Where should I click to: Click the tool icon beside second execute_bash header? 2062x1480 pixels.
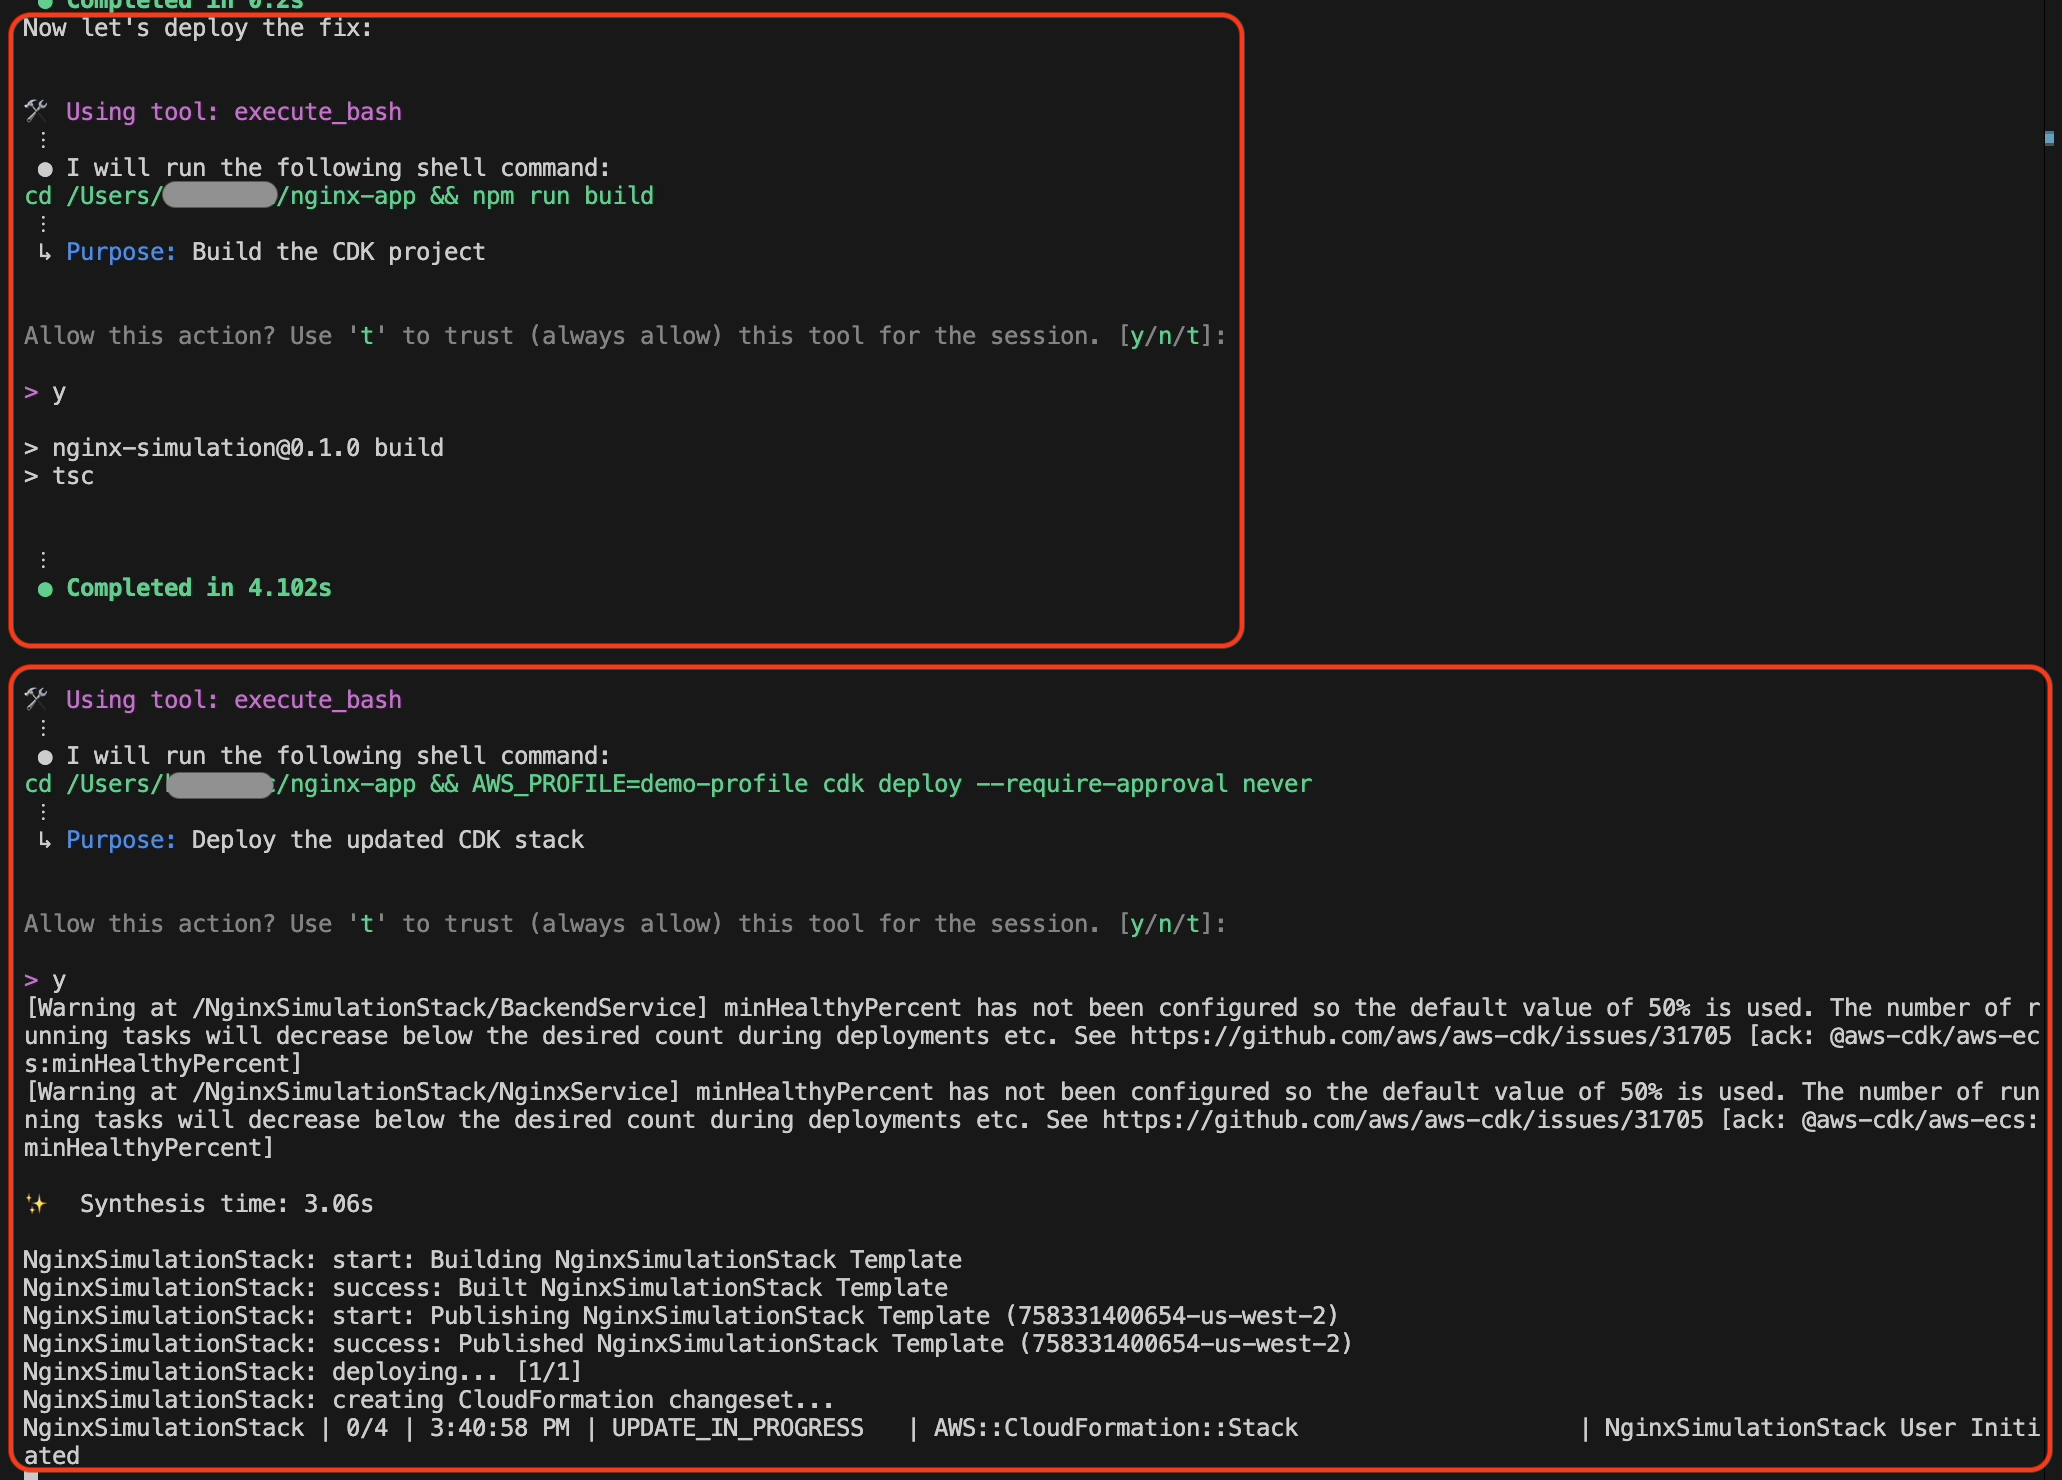click(37, 699)
